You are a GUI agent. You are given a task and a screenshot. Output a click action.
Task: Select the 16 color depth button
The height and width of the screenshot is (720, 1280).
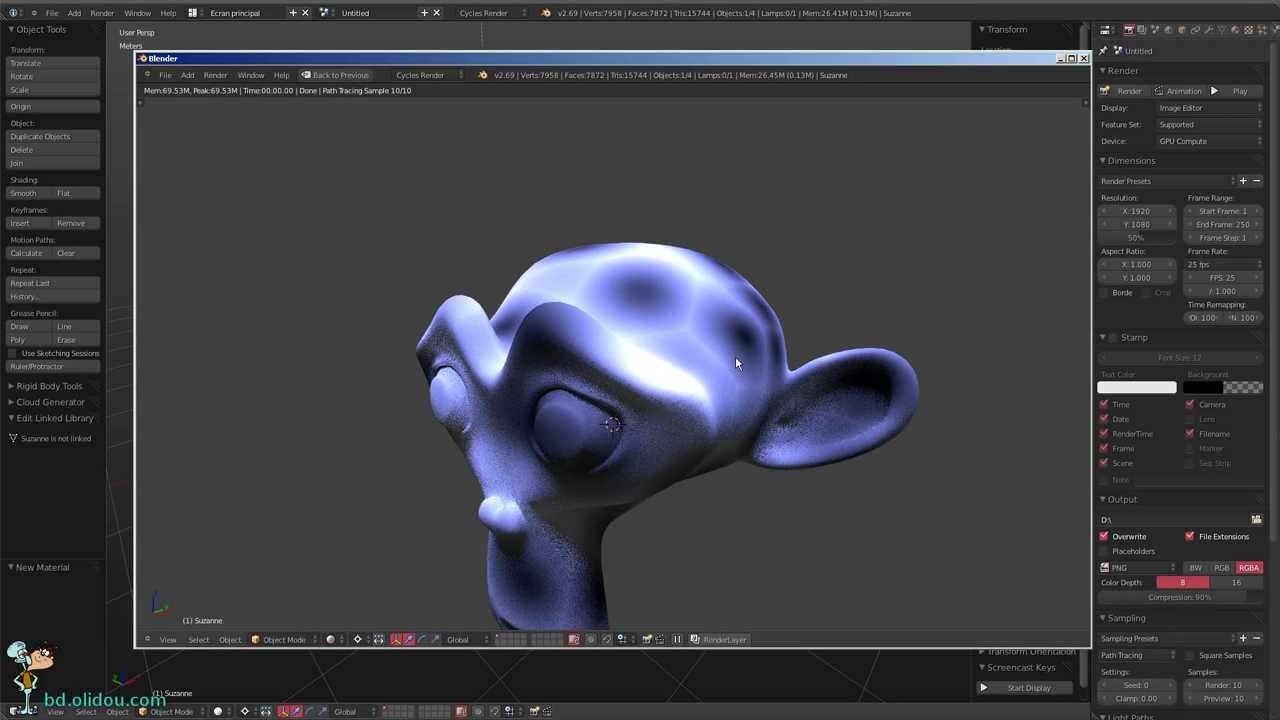[x=1236, y=583]
